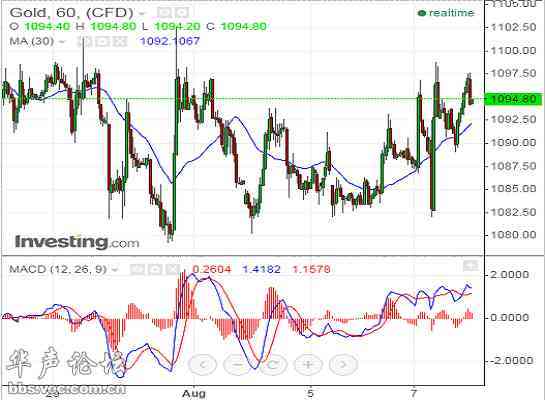Expand the MA (30) legend dropdown arrow
Screen dimensions: 545x400
point(62,42)
